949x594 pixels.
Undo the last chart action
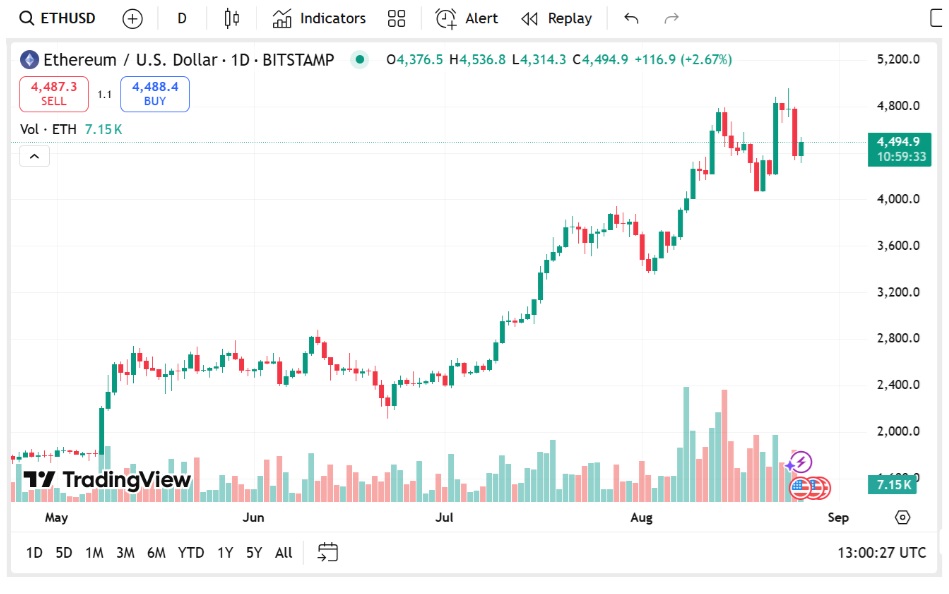pyautogui.click(x=630, y=18)
